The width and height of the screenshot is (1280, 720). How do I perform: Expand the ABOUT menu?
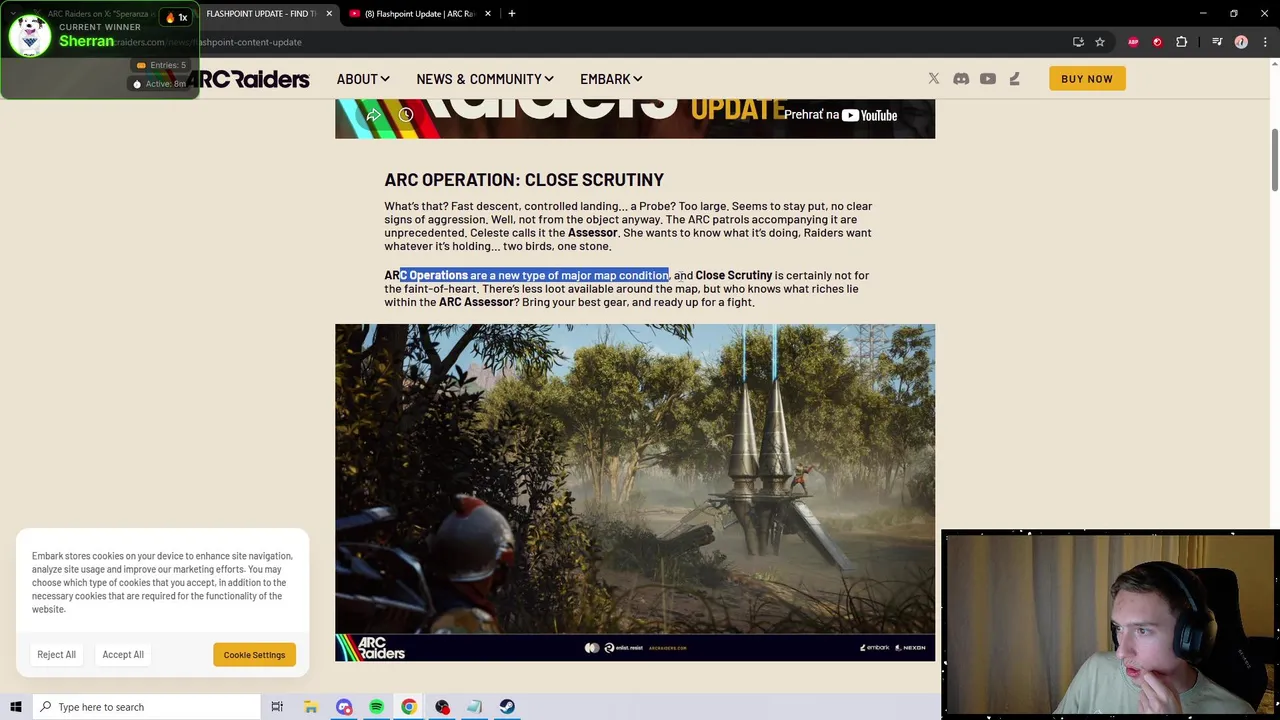[x=363, y=79]
